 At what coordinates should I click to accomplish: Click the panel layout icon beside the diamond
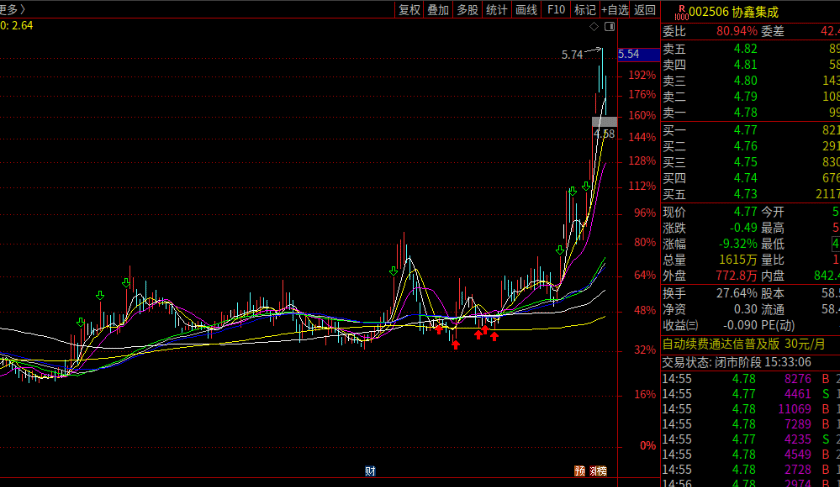(x=611, y=26)
